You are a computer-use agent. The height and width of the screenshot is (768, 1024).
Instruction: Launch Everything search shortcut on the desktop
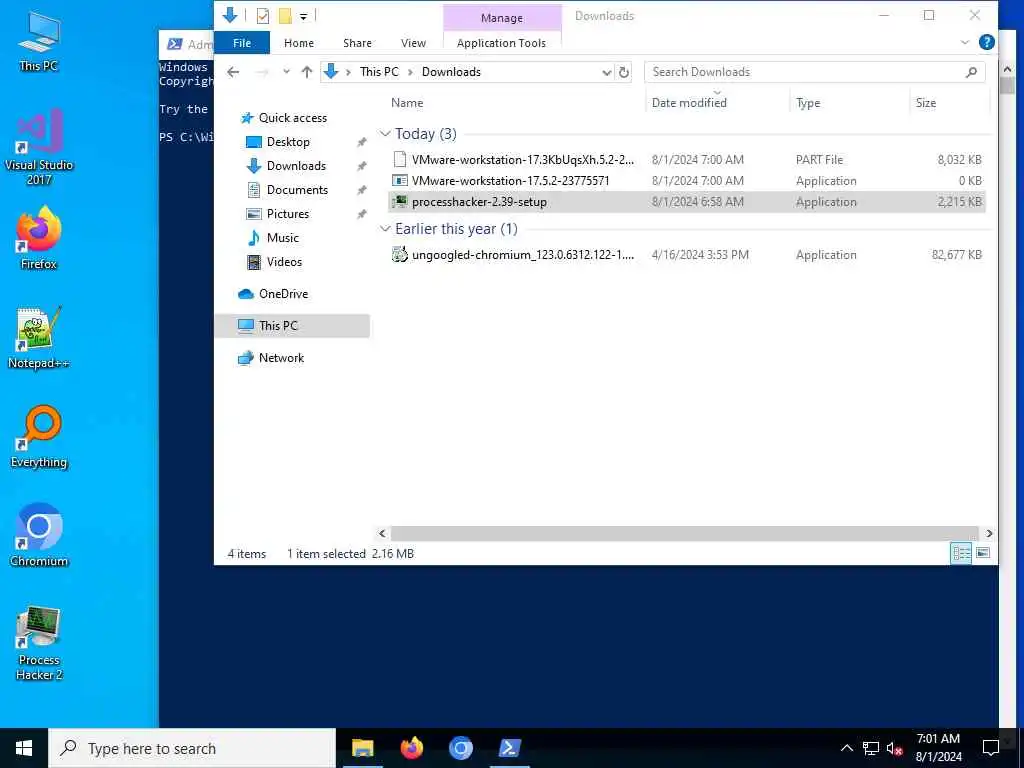[39, 437]
